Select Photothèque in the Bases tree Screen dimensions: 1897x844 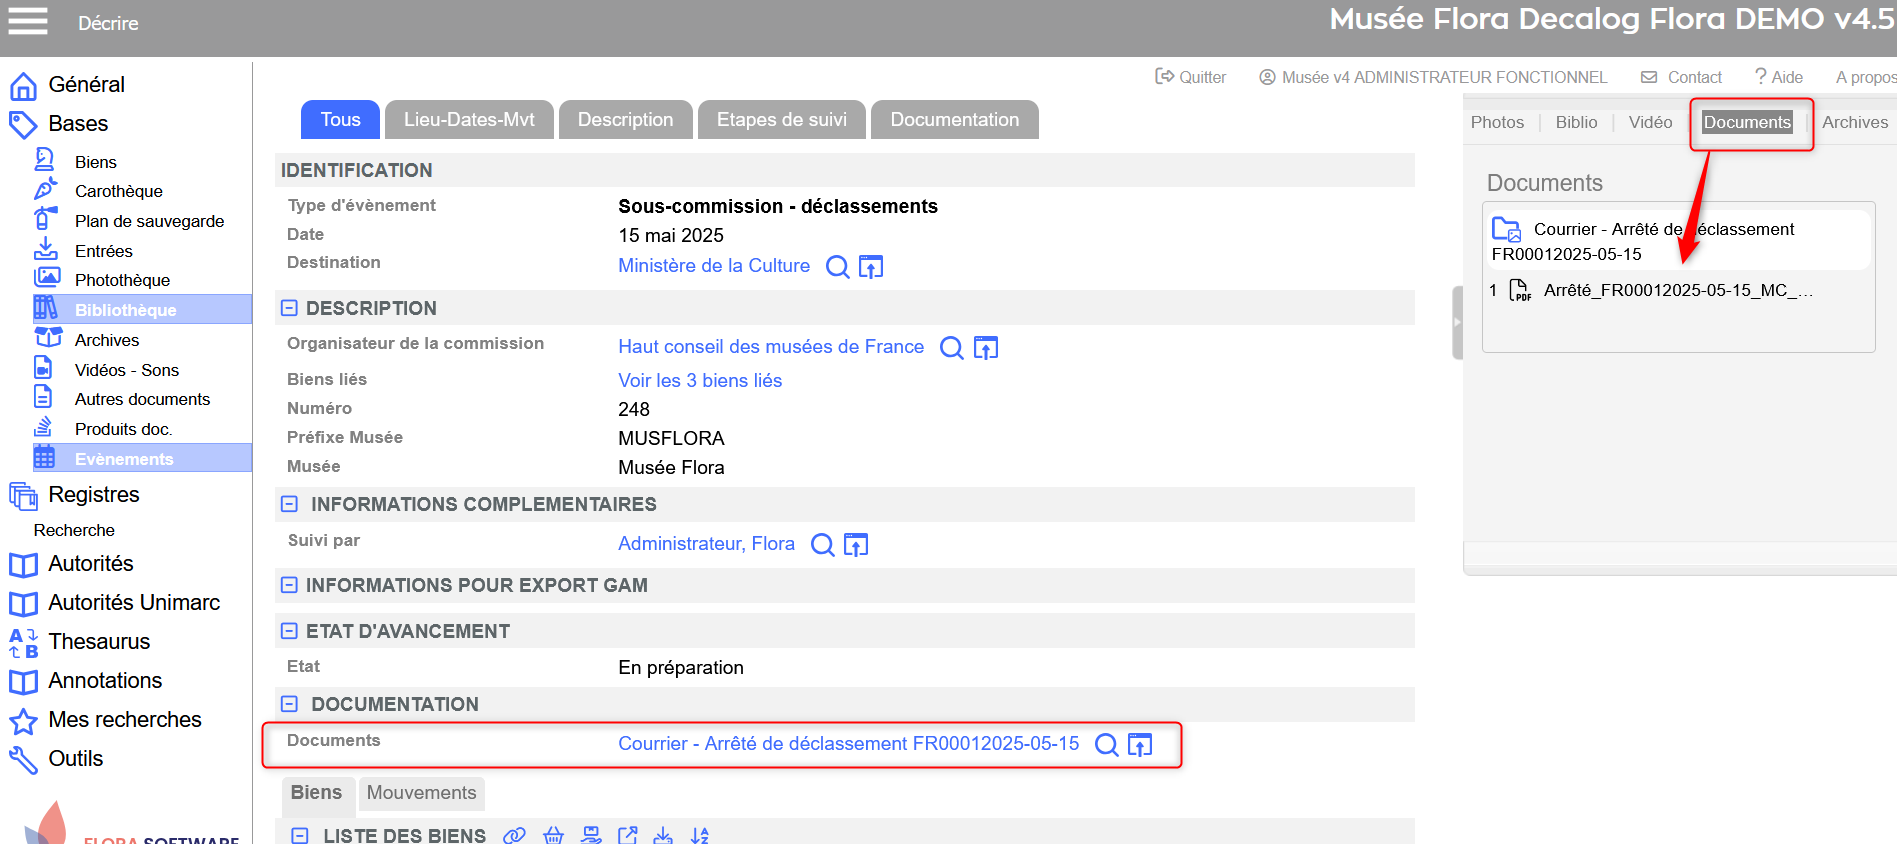point(122,280)
